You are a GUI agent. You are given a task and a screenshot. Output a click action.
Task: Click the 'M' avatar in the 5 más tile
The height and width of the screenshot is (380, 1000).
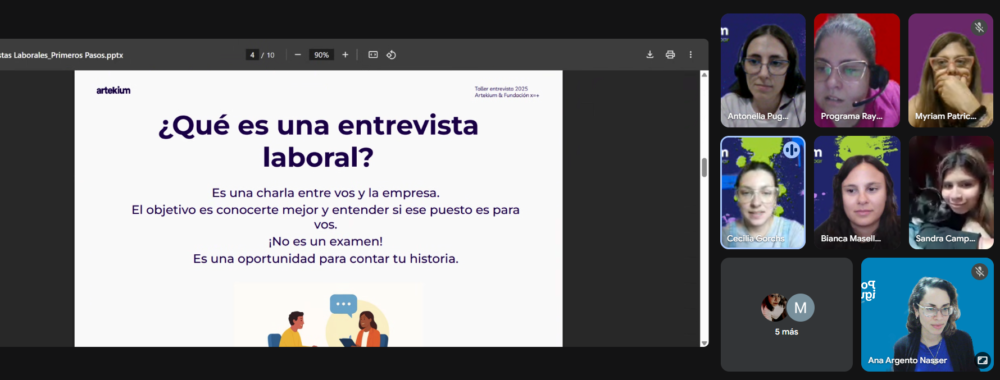point(800,308)
